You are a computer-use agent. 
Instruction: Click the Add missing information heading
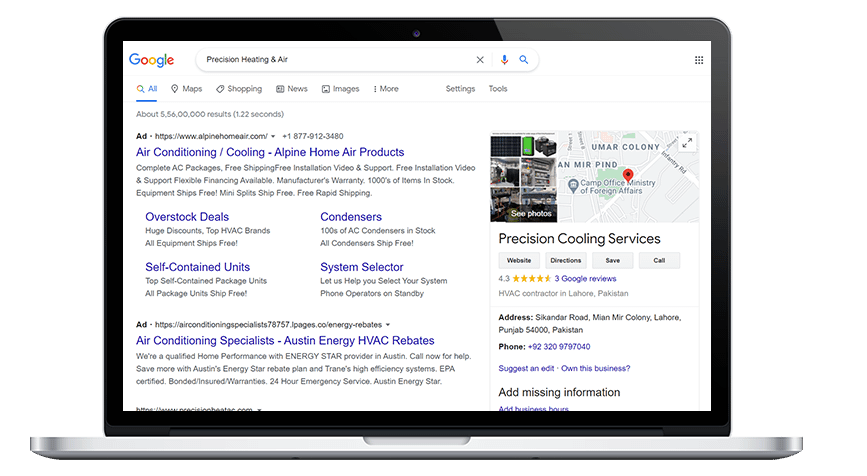coord(559,393)
